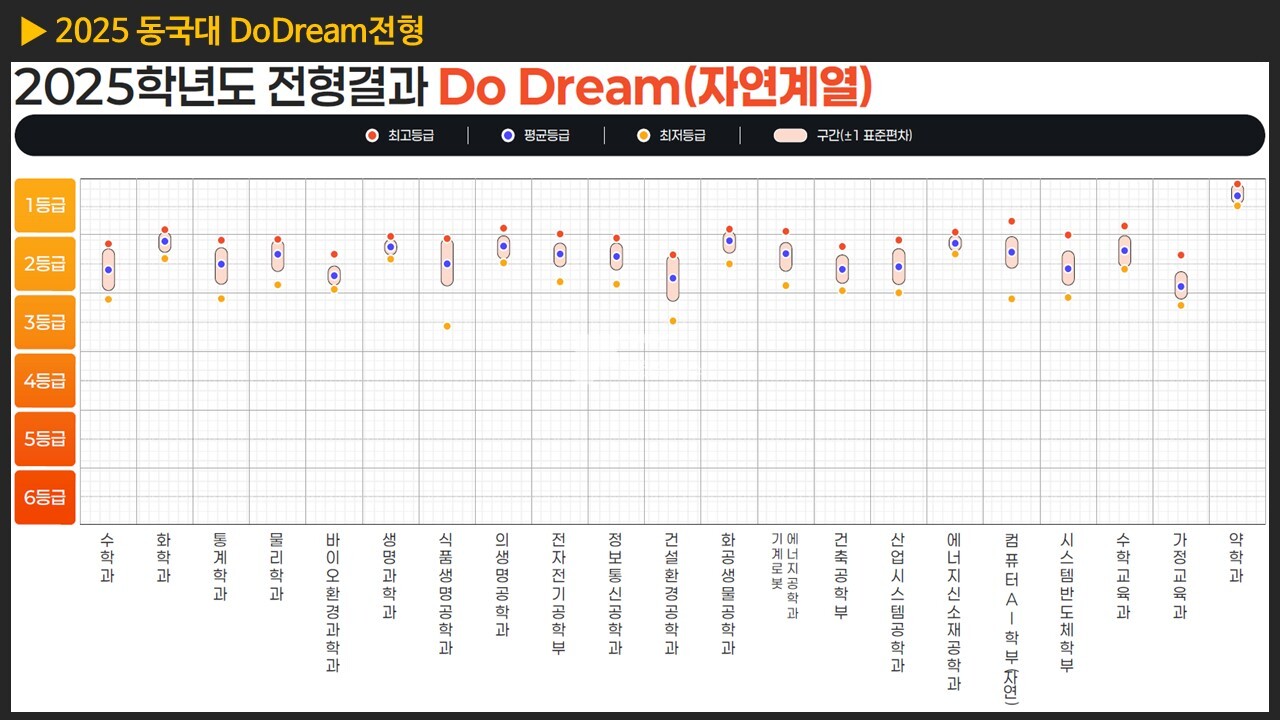Click the 수학교육과 axis label

tap(1124, 575)
